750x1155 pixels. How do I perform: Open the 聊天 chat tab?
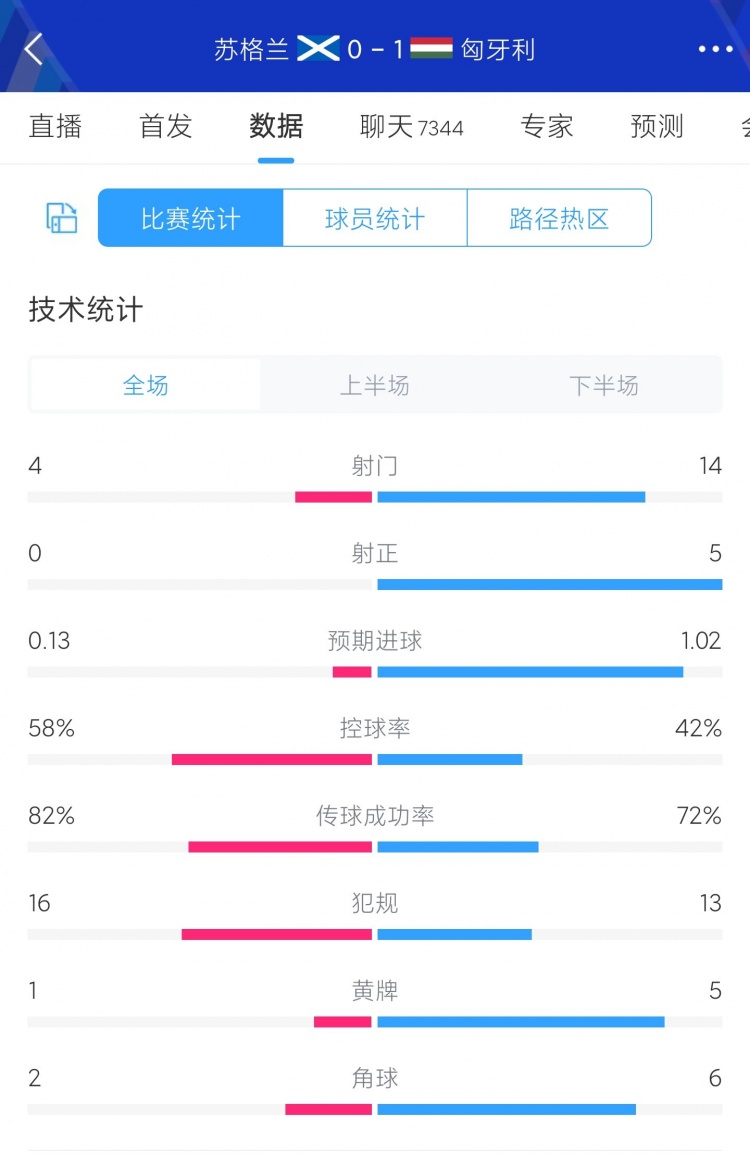point(411,126)
